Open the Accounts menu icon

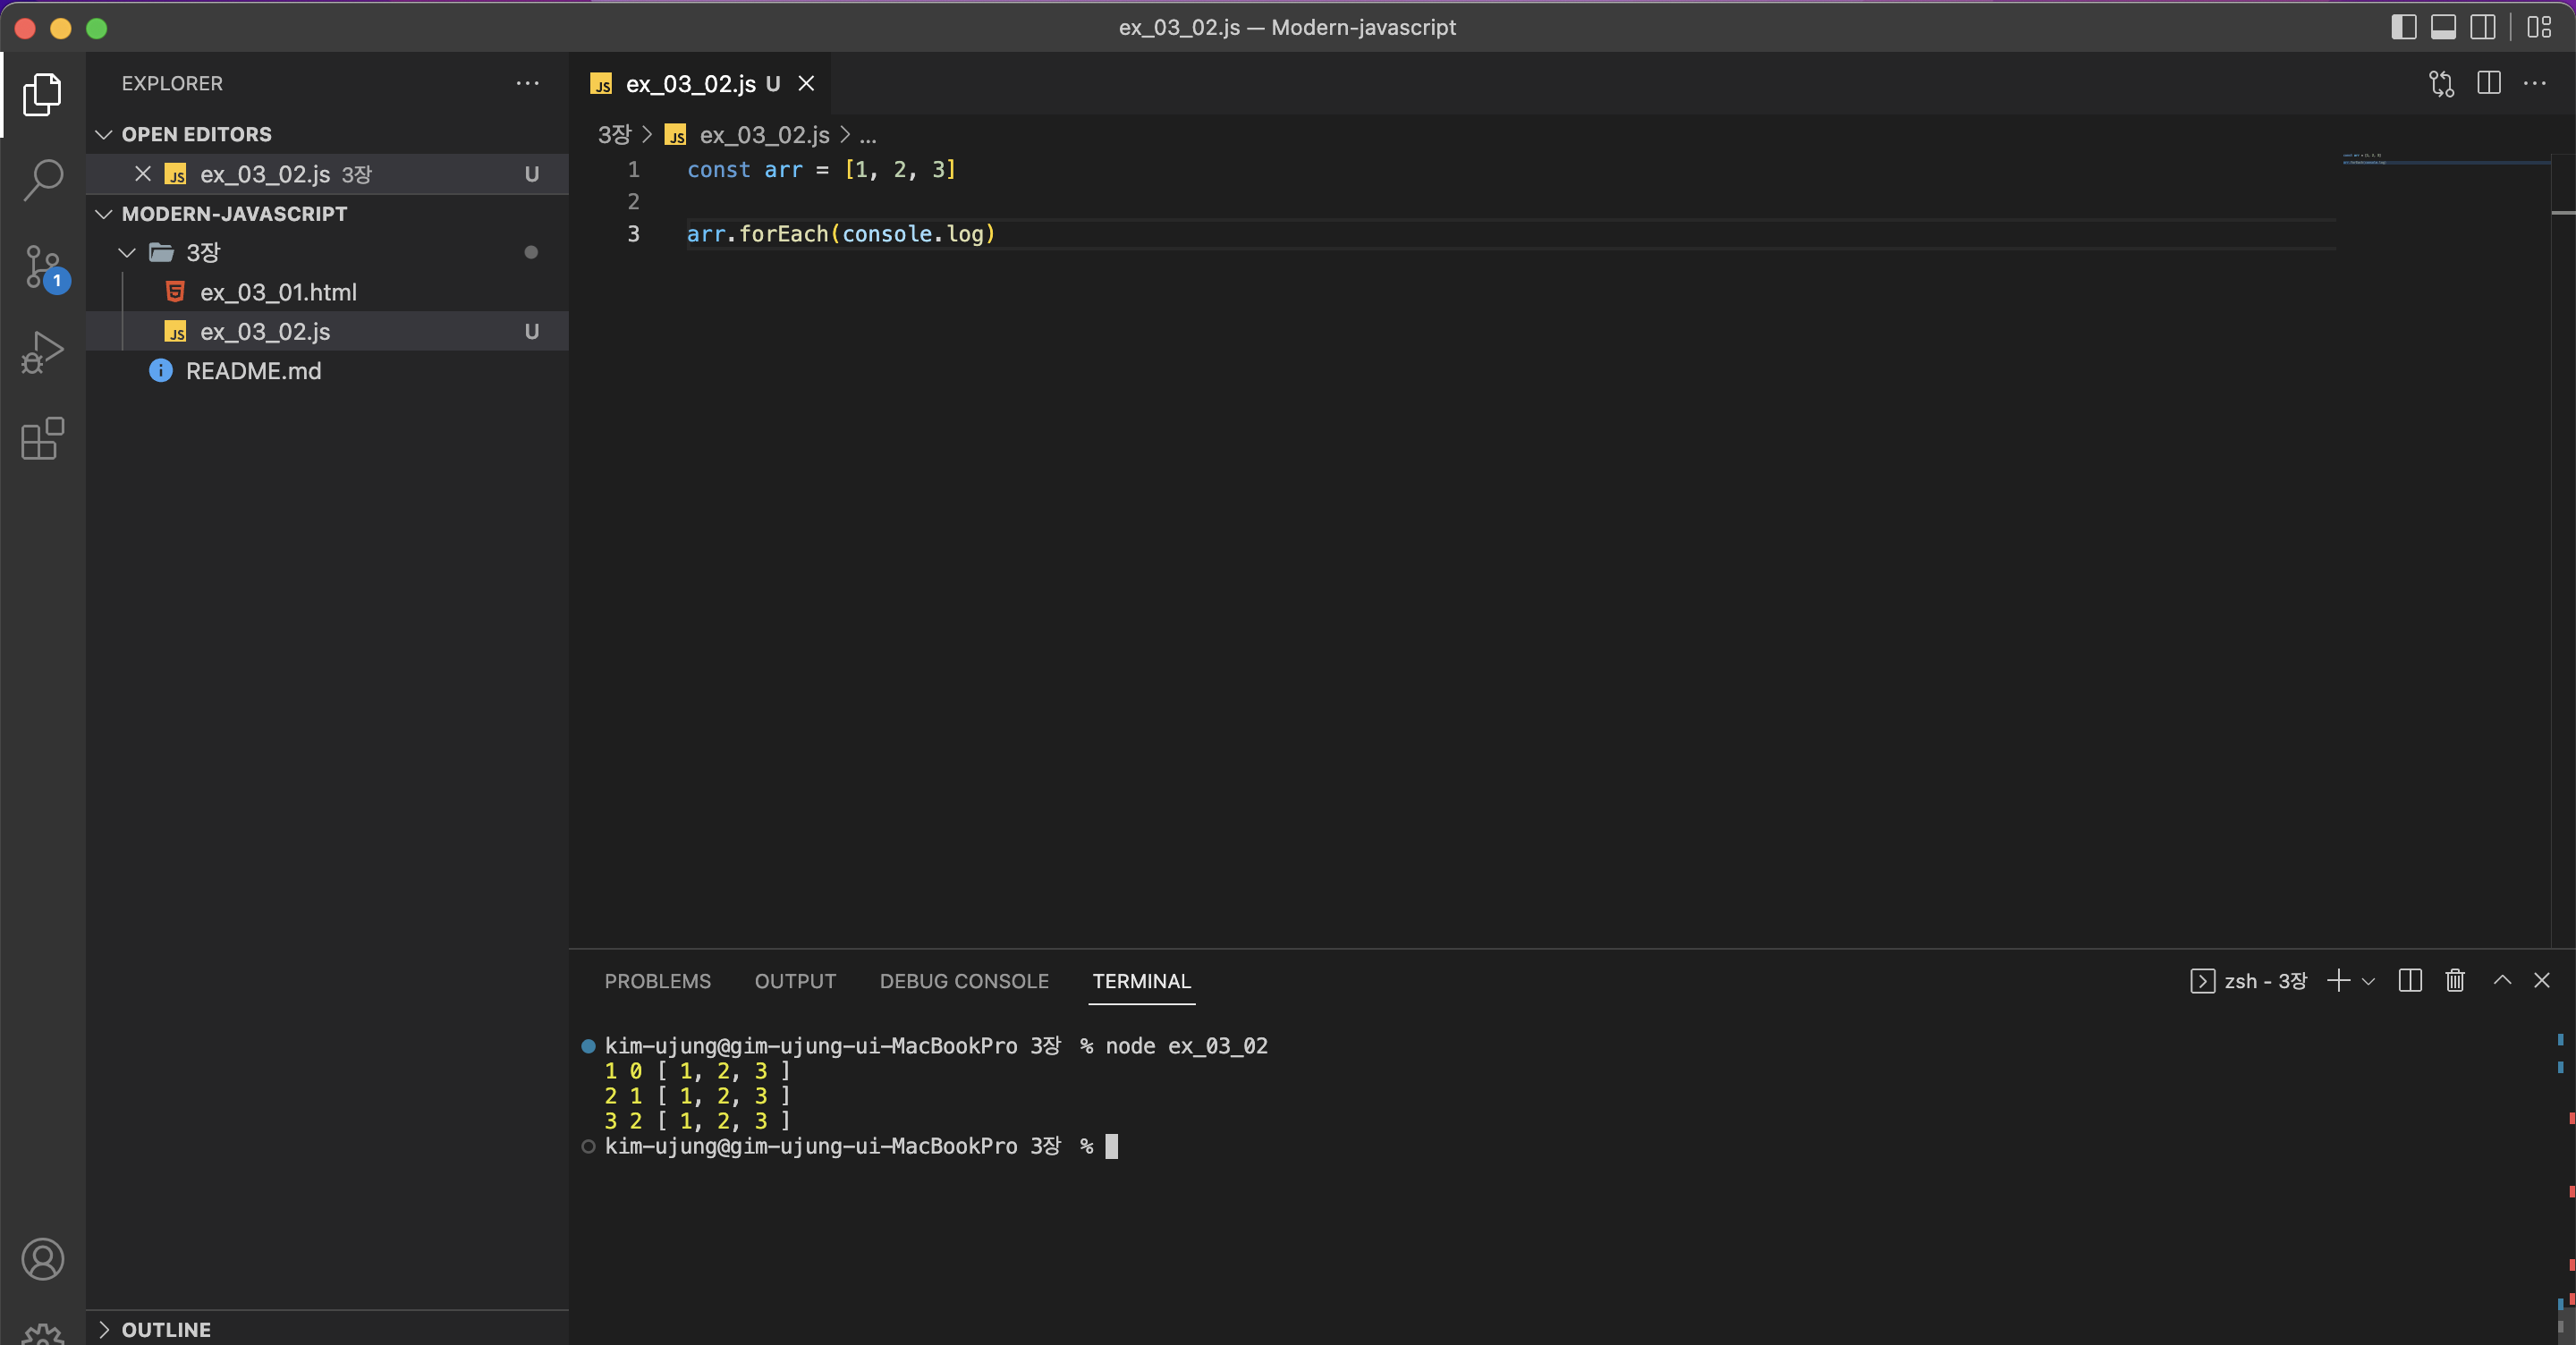tap(43, 1258)
